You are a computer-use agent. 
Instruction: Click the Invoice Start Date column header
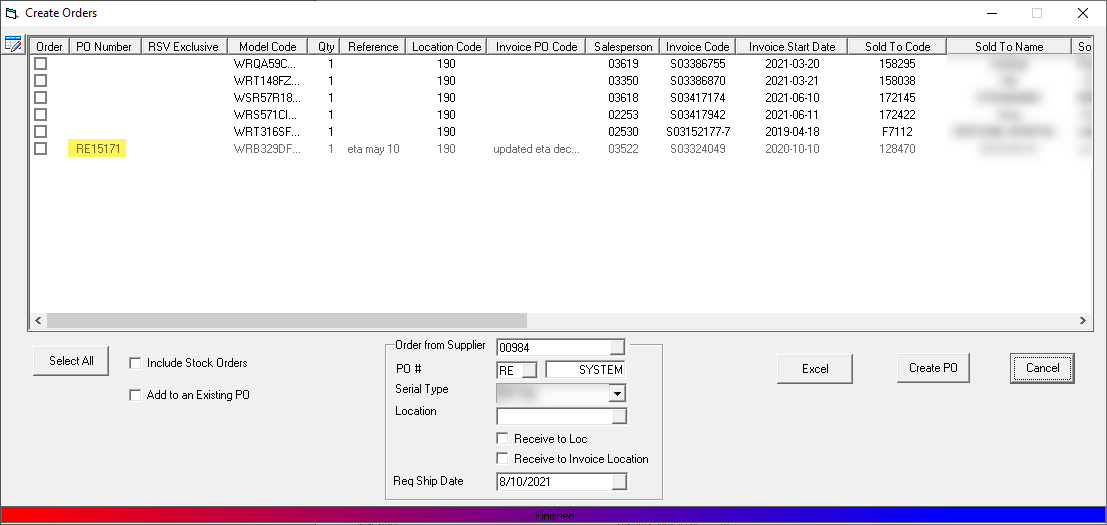791,47
